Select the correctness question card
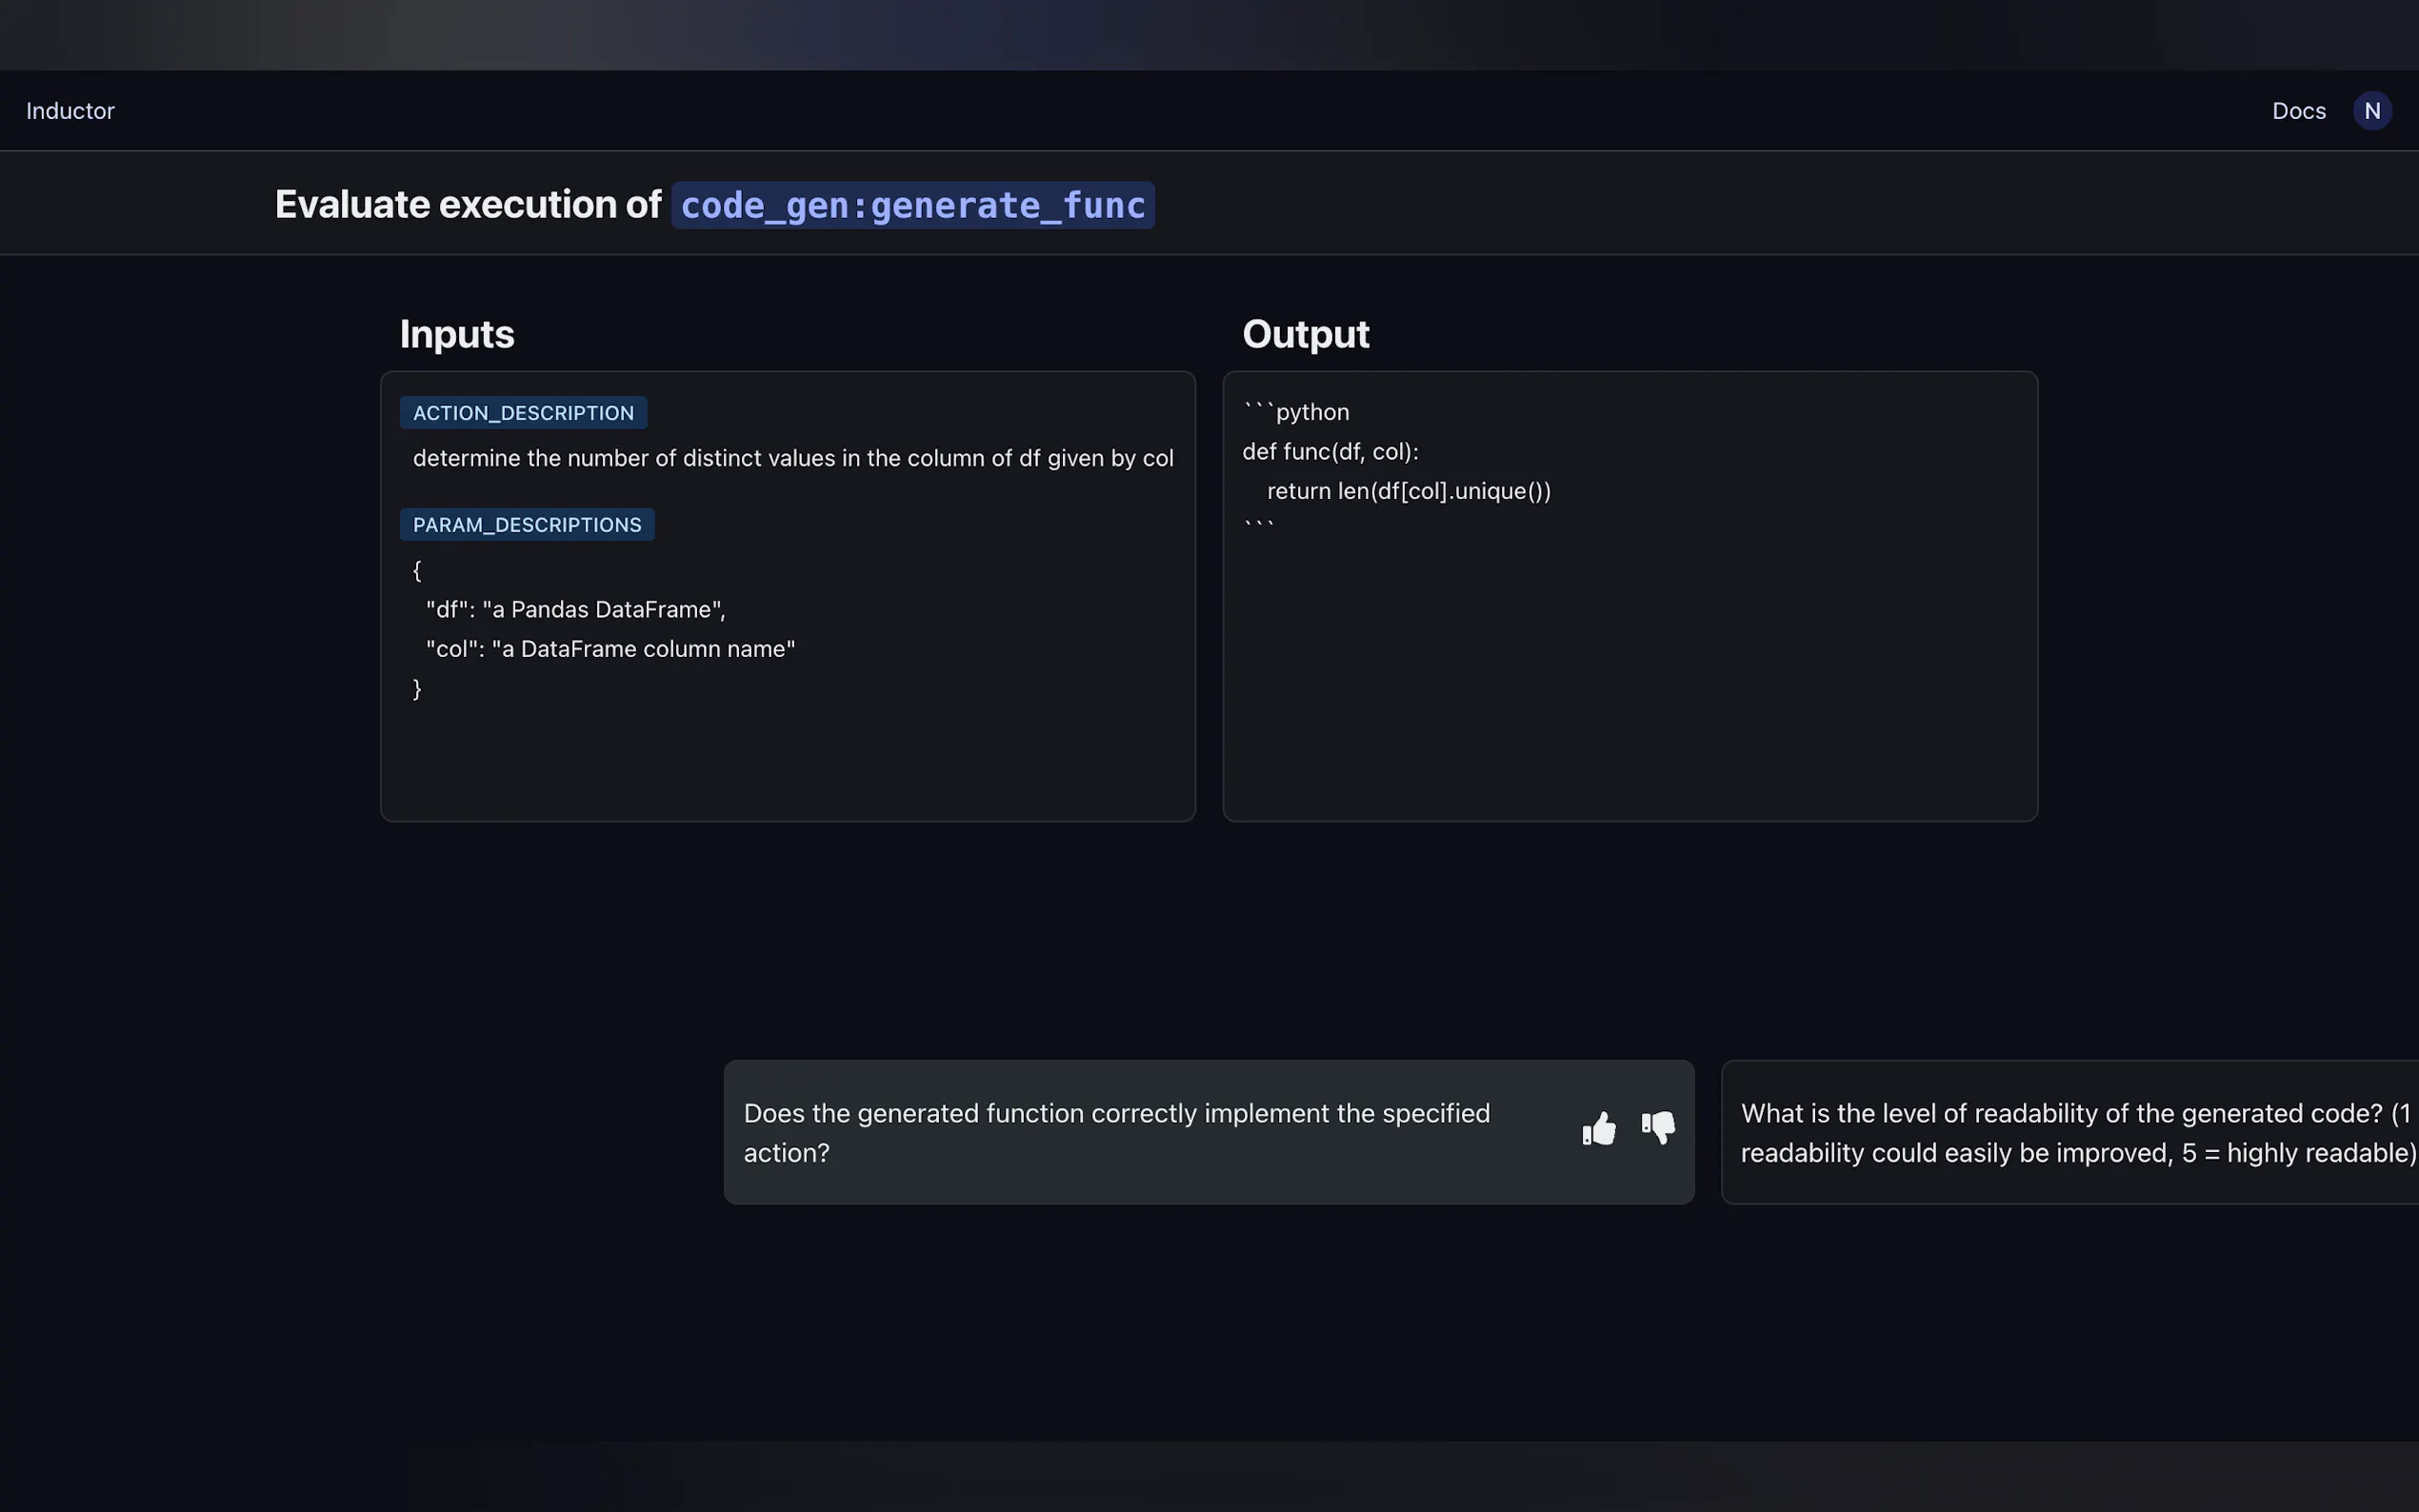The height and width of the screenshot is (1512, 2419). 1115,1132
